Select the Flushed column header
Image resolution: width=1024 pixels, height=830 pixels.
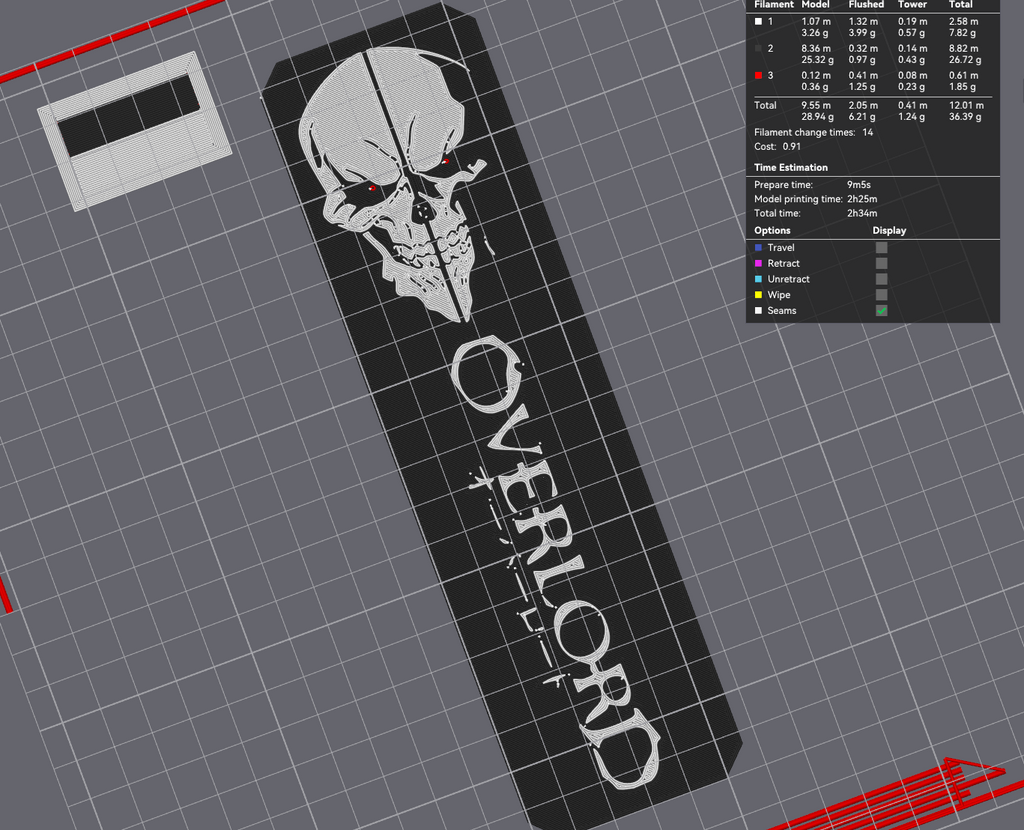[x=866, y=5]
